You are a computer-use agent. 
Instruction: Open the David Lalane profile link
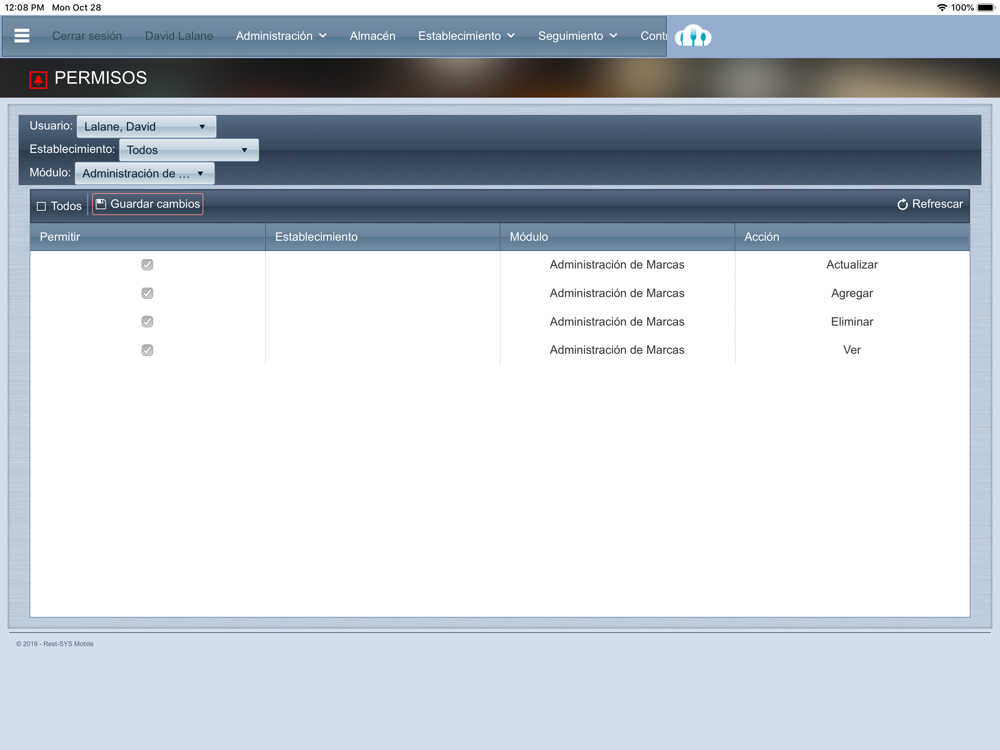179,36
